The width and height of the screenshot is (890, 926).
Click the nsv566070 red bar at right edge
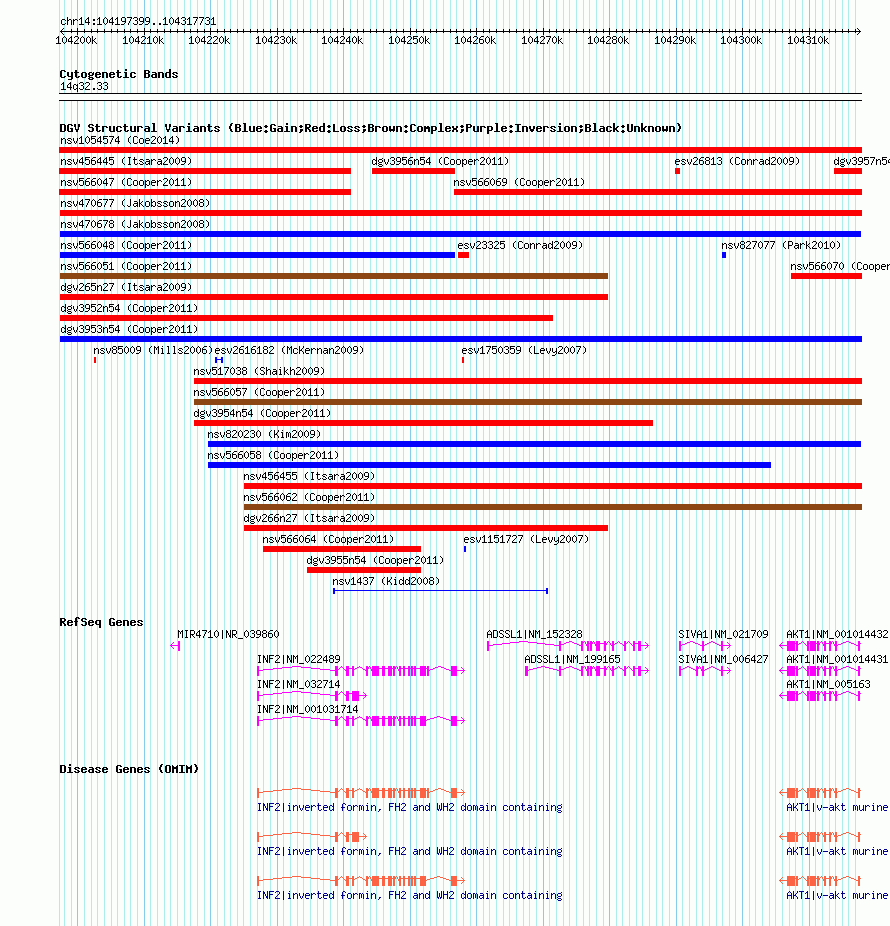(x=826, y=276)
